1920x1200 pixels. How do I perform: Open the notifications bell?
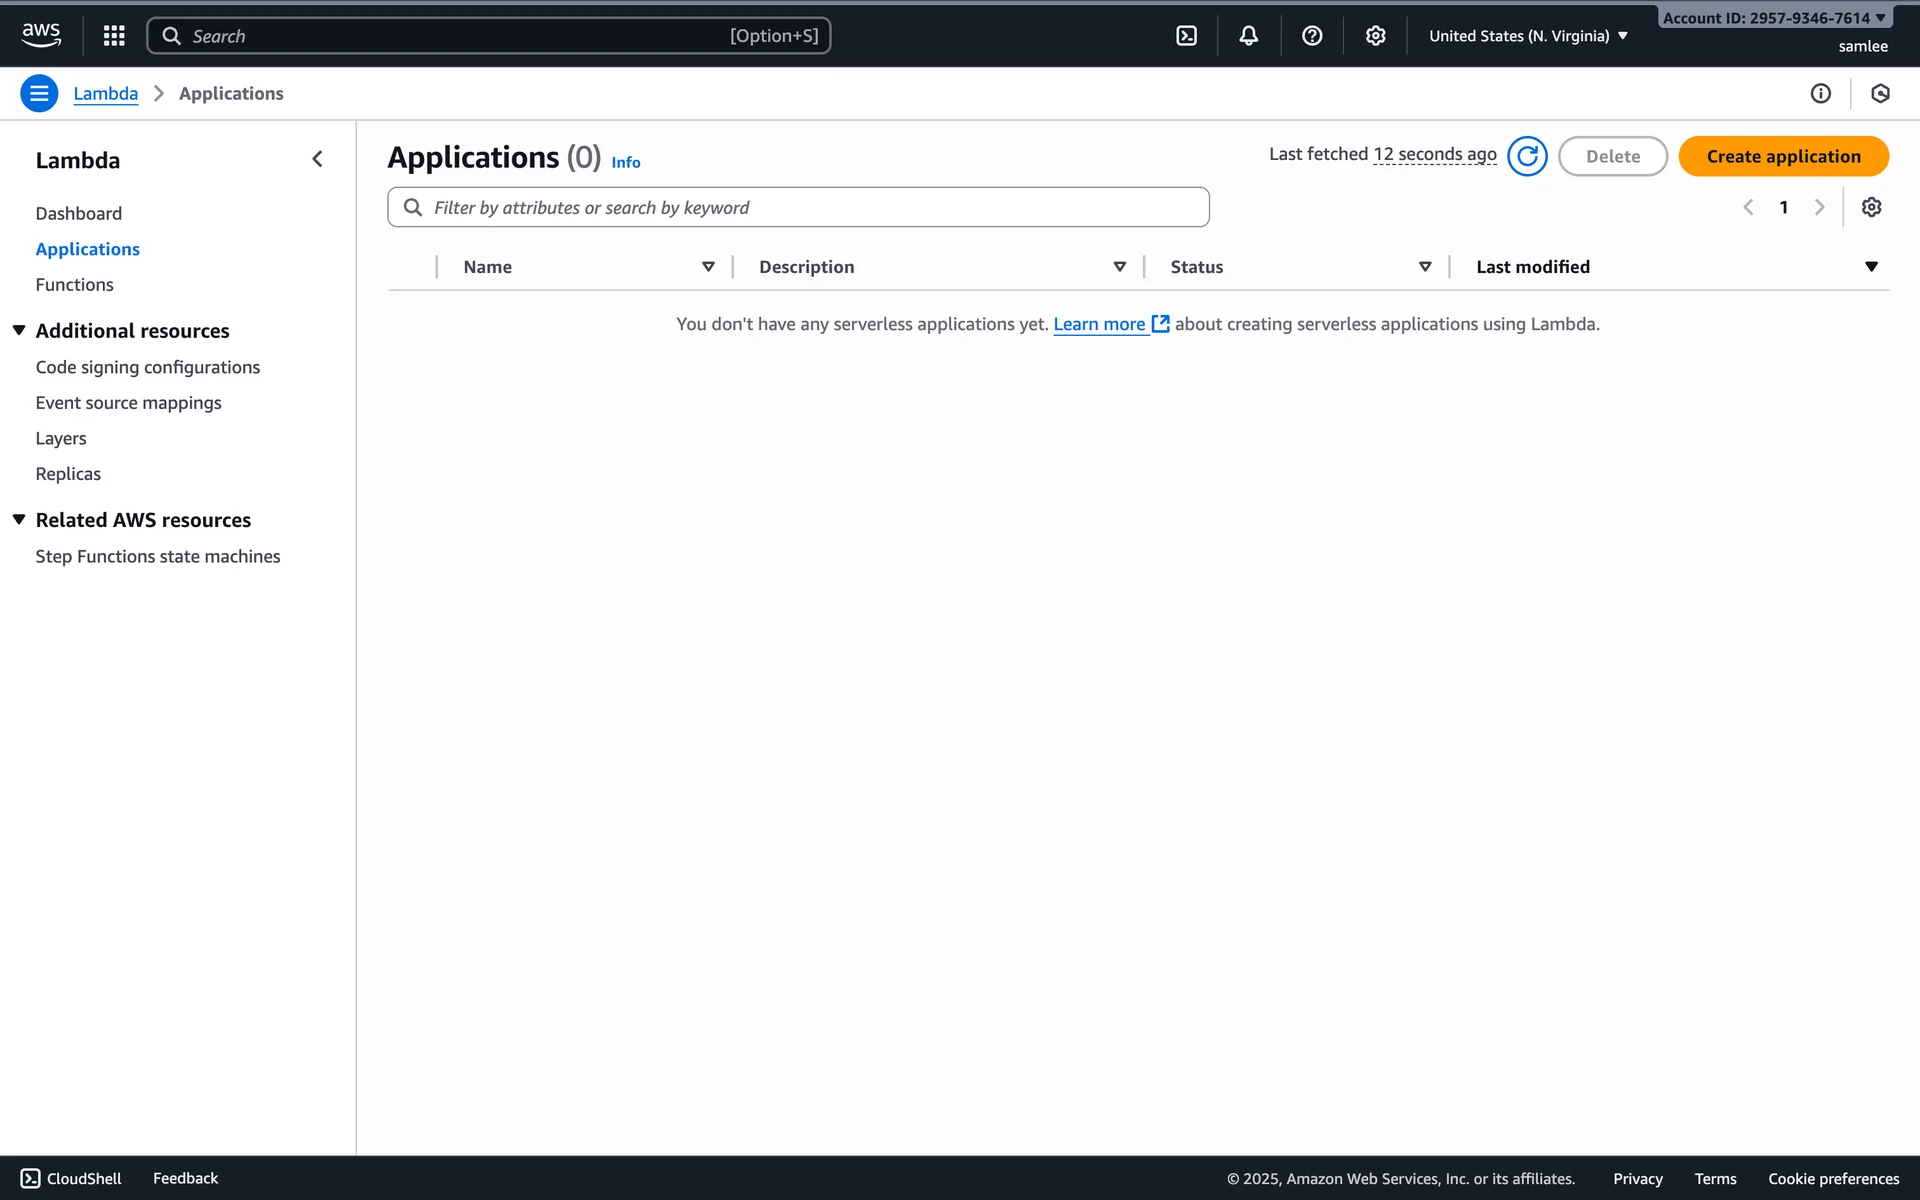click(1249, 36)
